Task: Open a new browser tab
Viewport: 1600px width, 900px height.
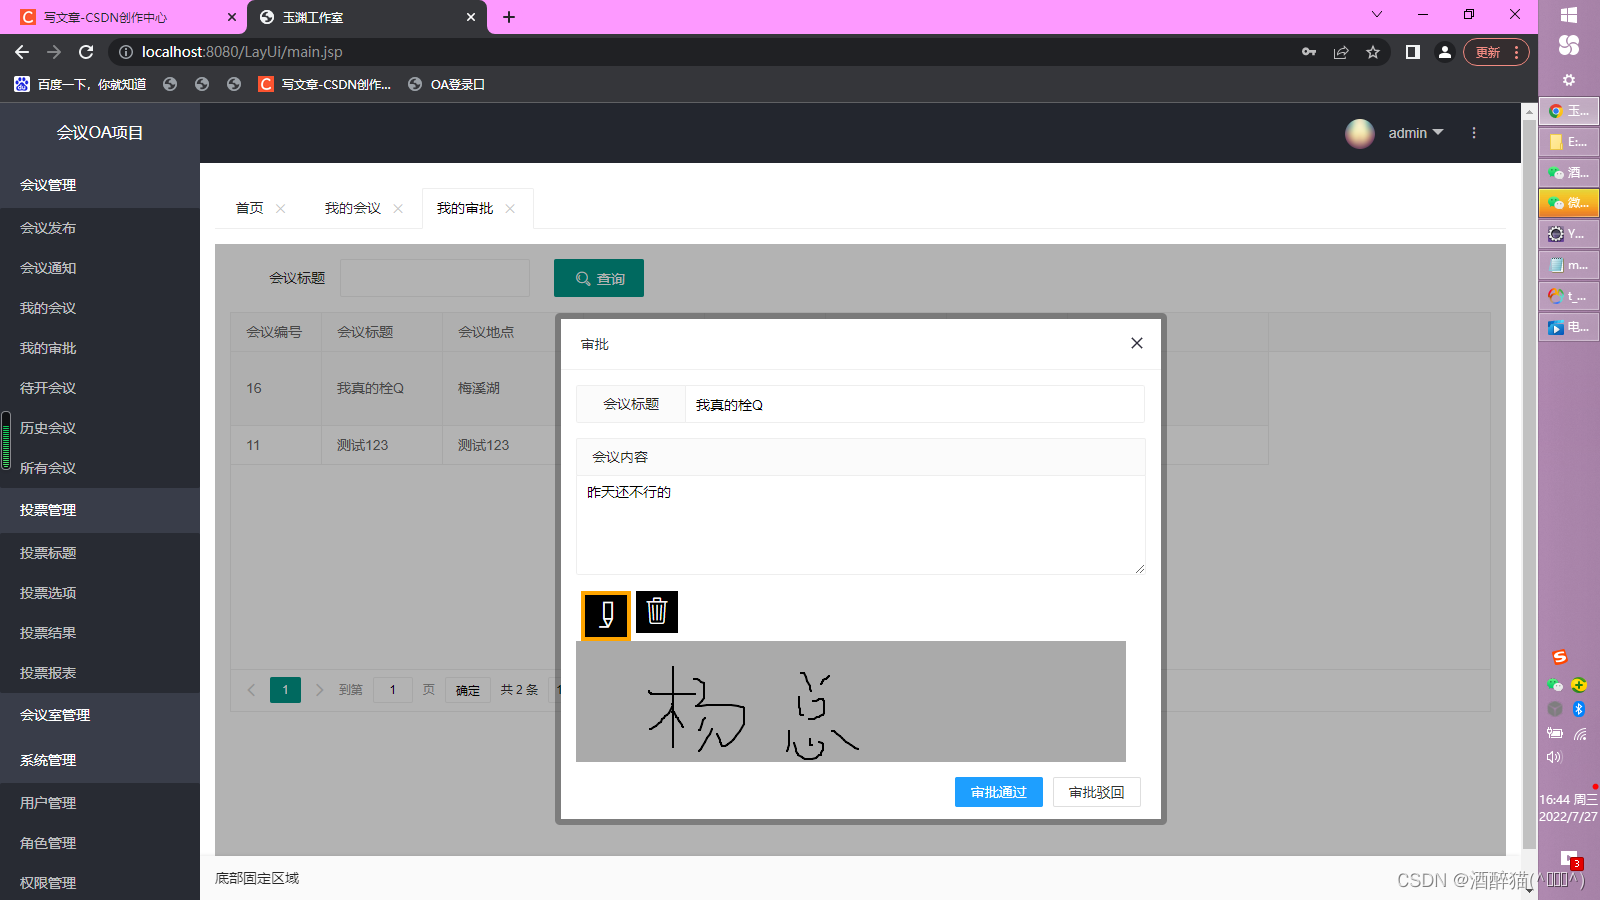Action: 509,17
